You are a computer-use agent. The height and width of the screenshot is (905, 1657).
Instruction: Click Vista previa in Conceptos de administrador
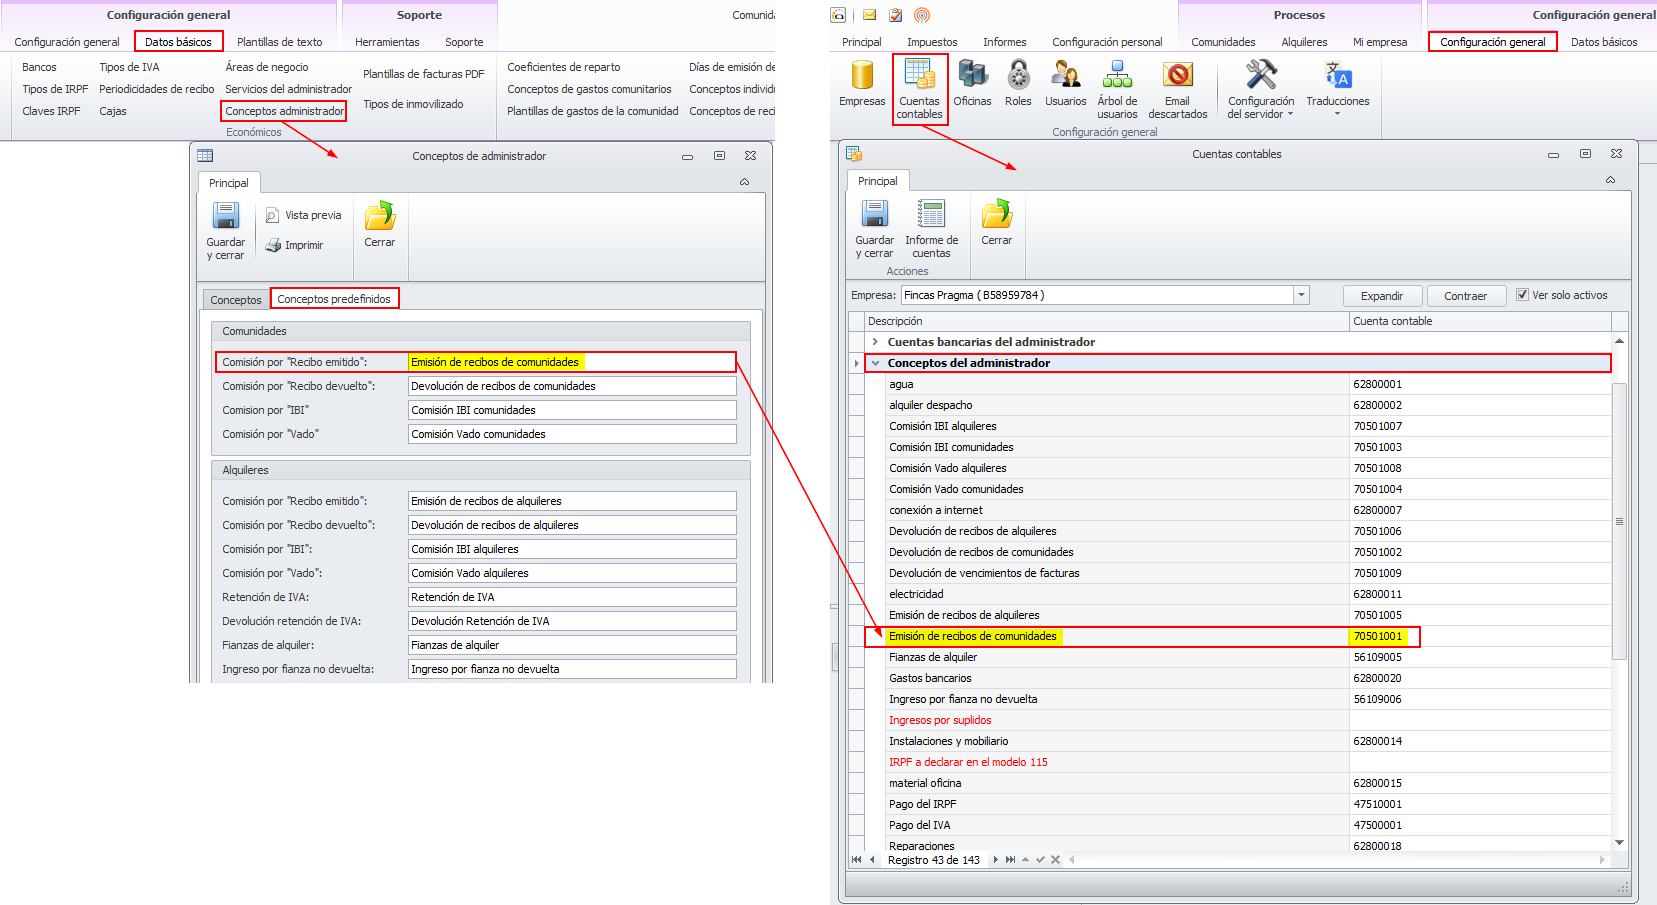coord(303,215)
